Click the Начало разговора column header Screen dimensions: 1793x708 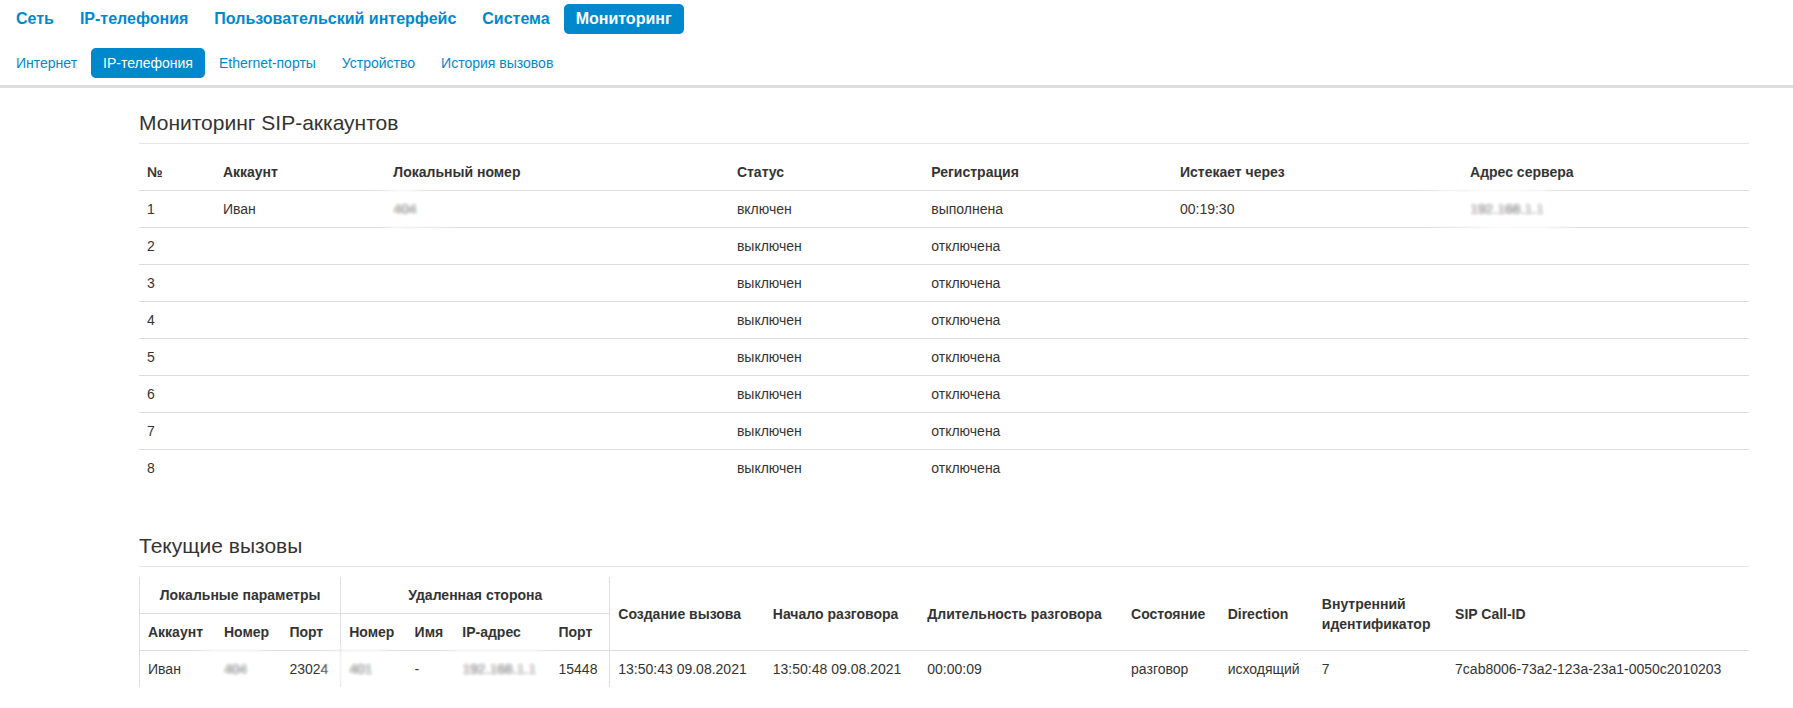tap(835, 614)
